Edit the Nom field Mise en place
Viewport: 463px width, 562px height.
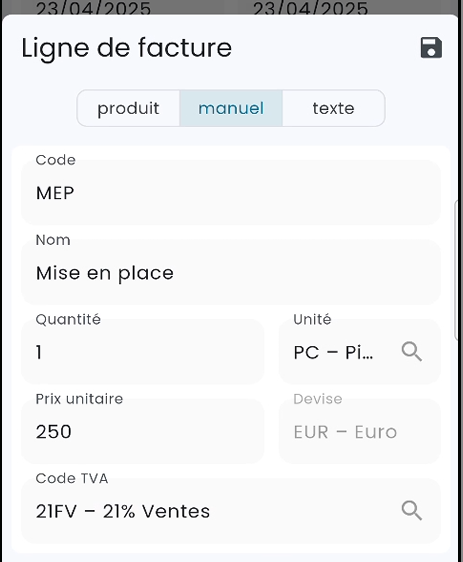(x=231, y=272)
